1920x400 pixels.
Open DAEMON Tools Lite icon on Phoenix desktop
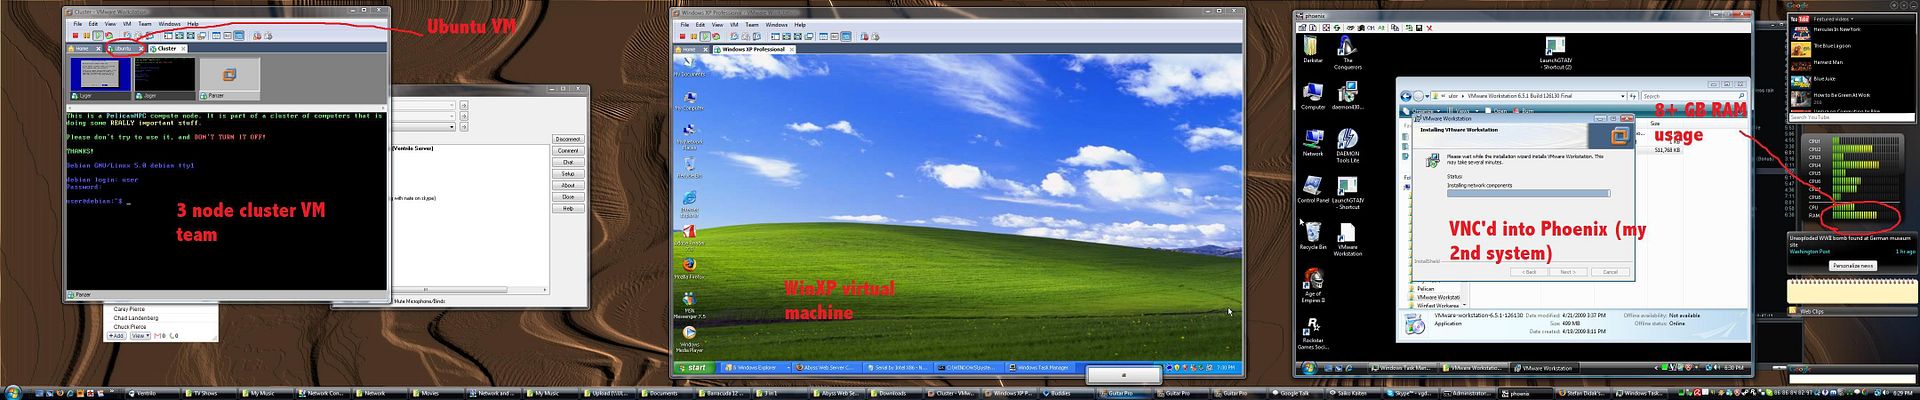[x=1347, y=146]
